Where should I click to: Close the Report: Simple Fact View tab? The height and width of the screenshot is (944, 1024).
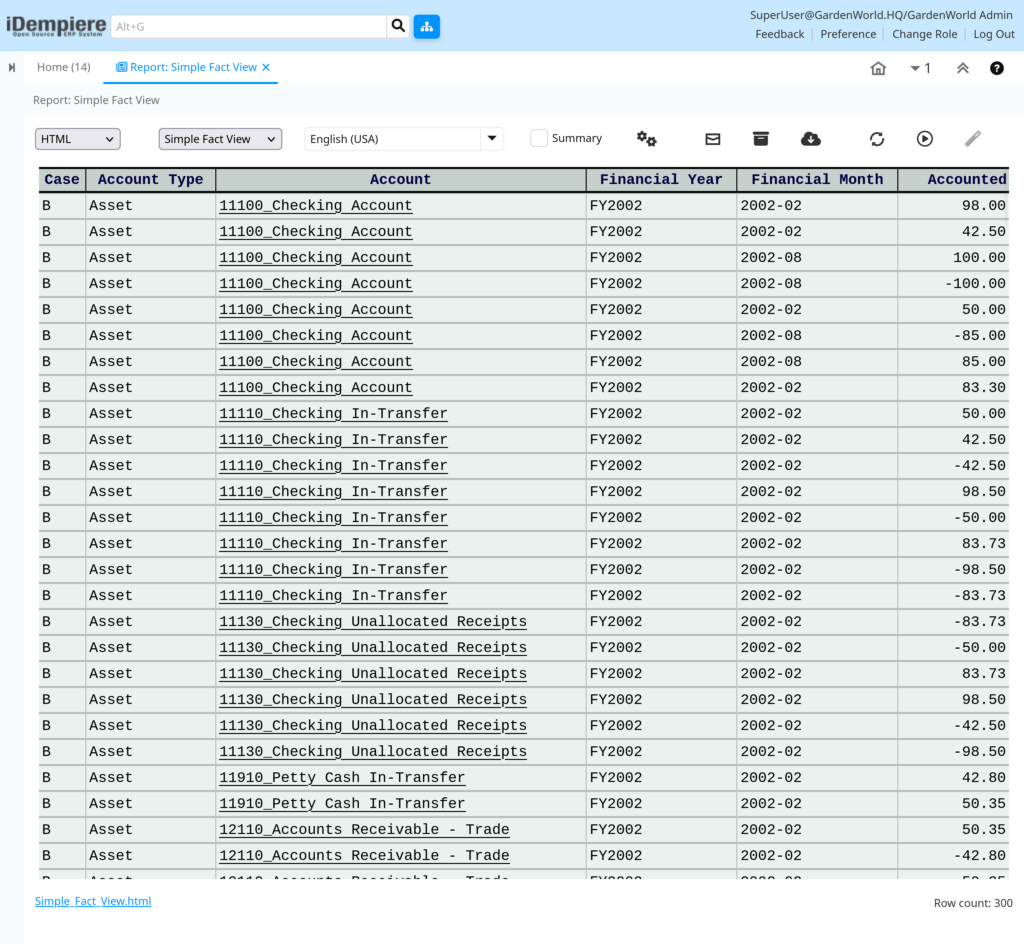[266, 67]
